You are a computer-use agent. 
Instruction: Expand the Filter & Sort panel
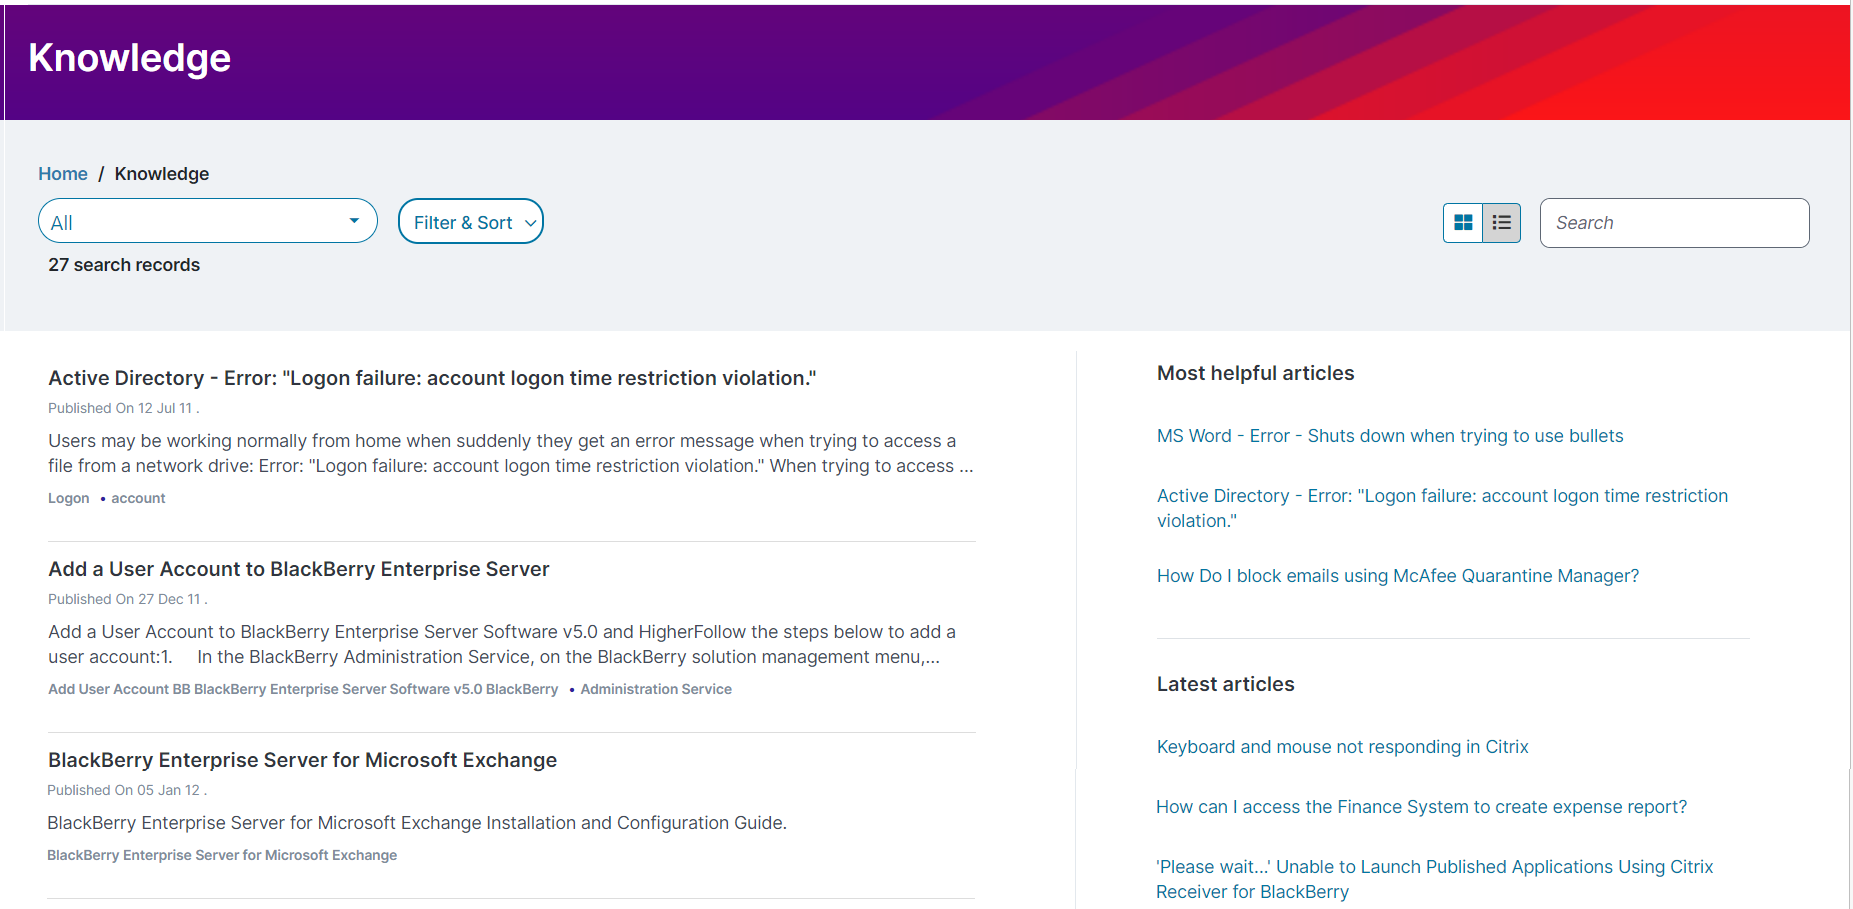(x=470, y=221)
